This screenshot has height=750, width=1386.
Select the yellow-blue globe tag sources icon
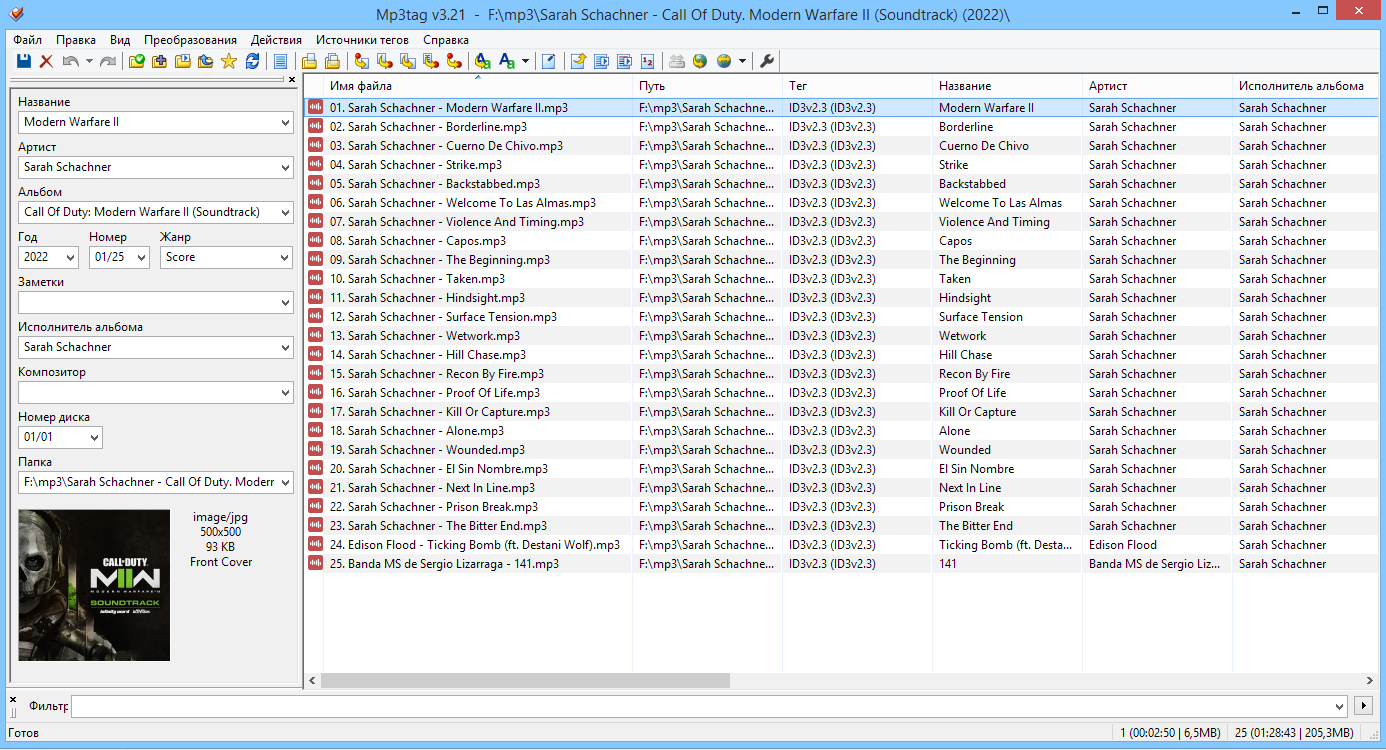(724, 61)
